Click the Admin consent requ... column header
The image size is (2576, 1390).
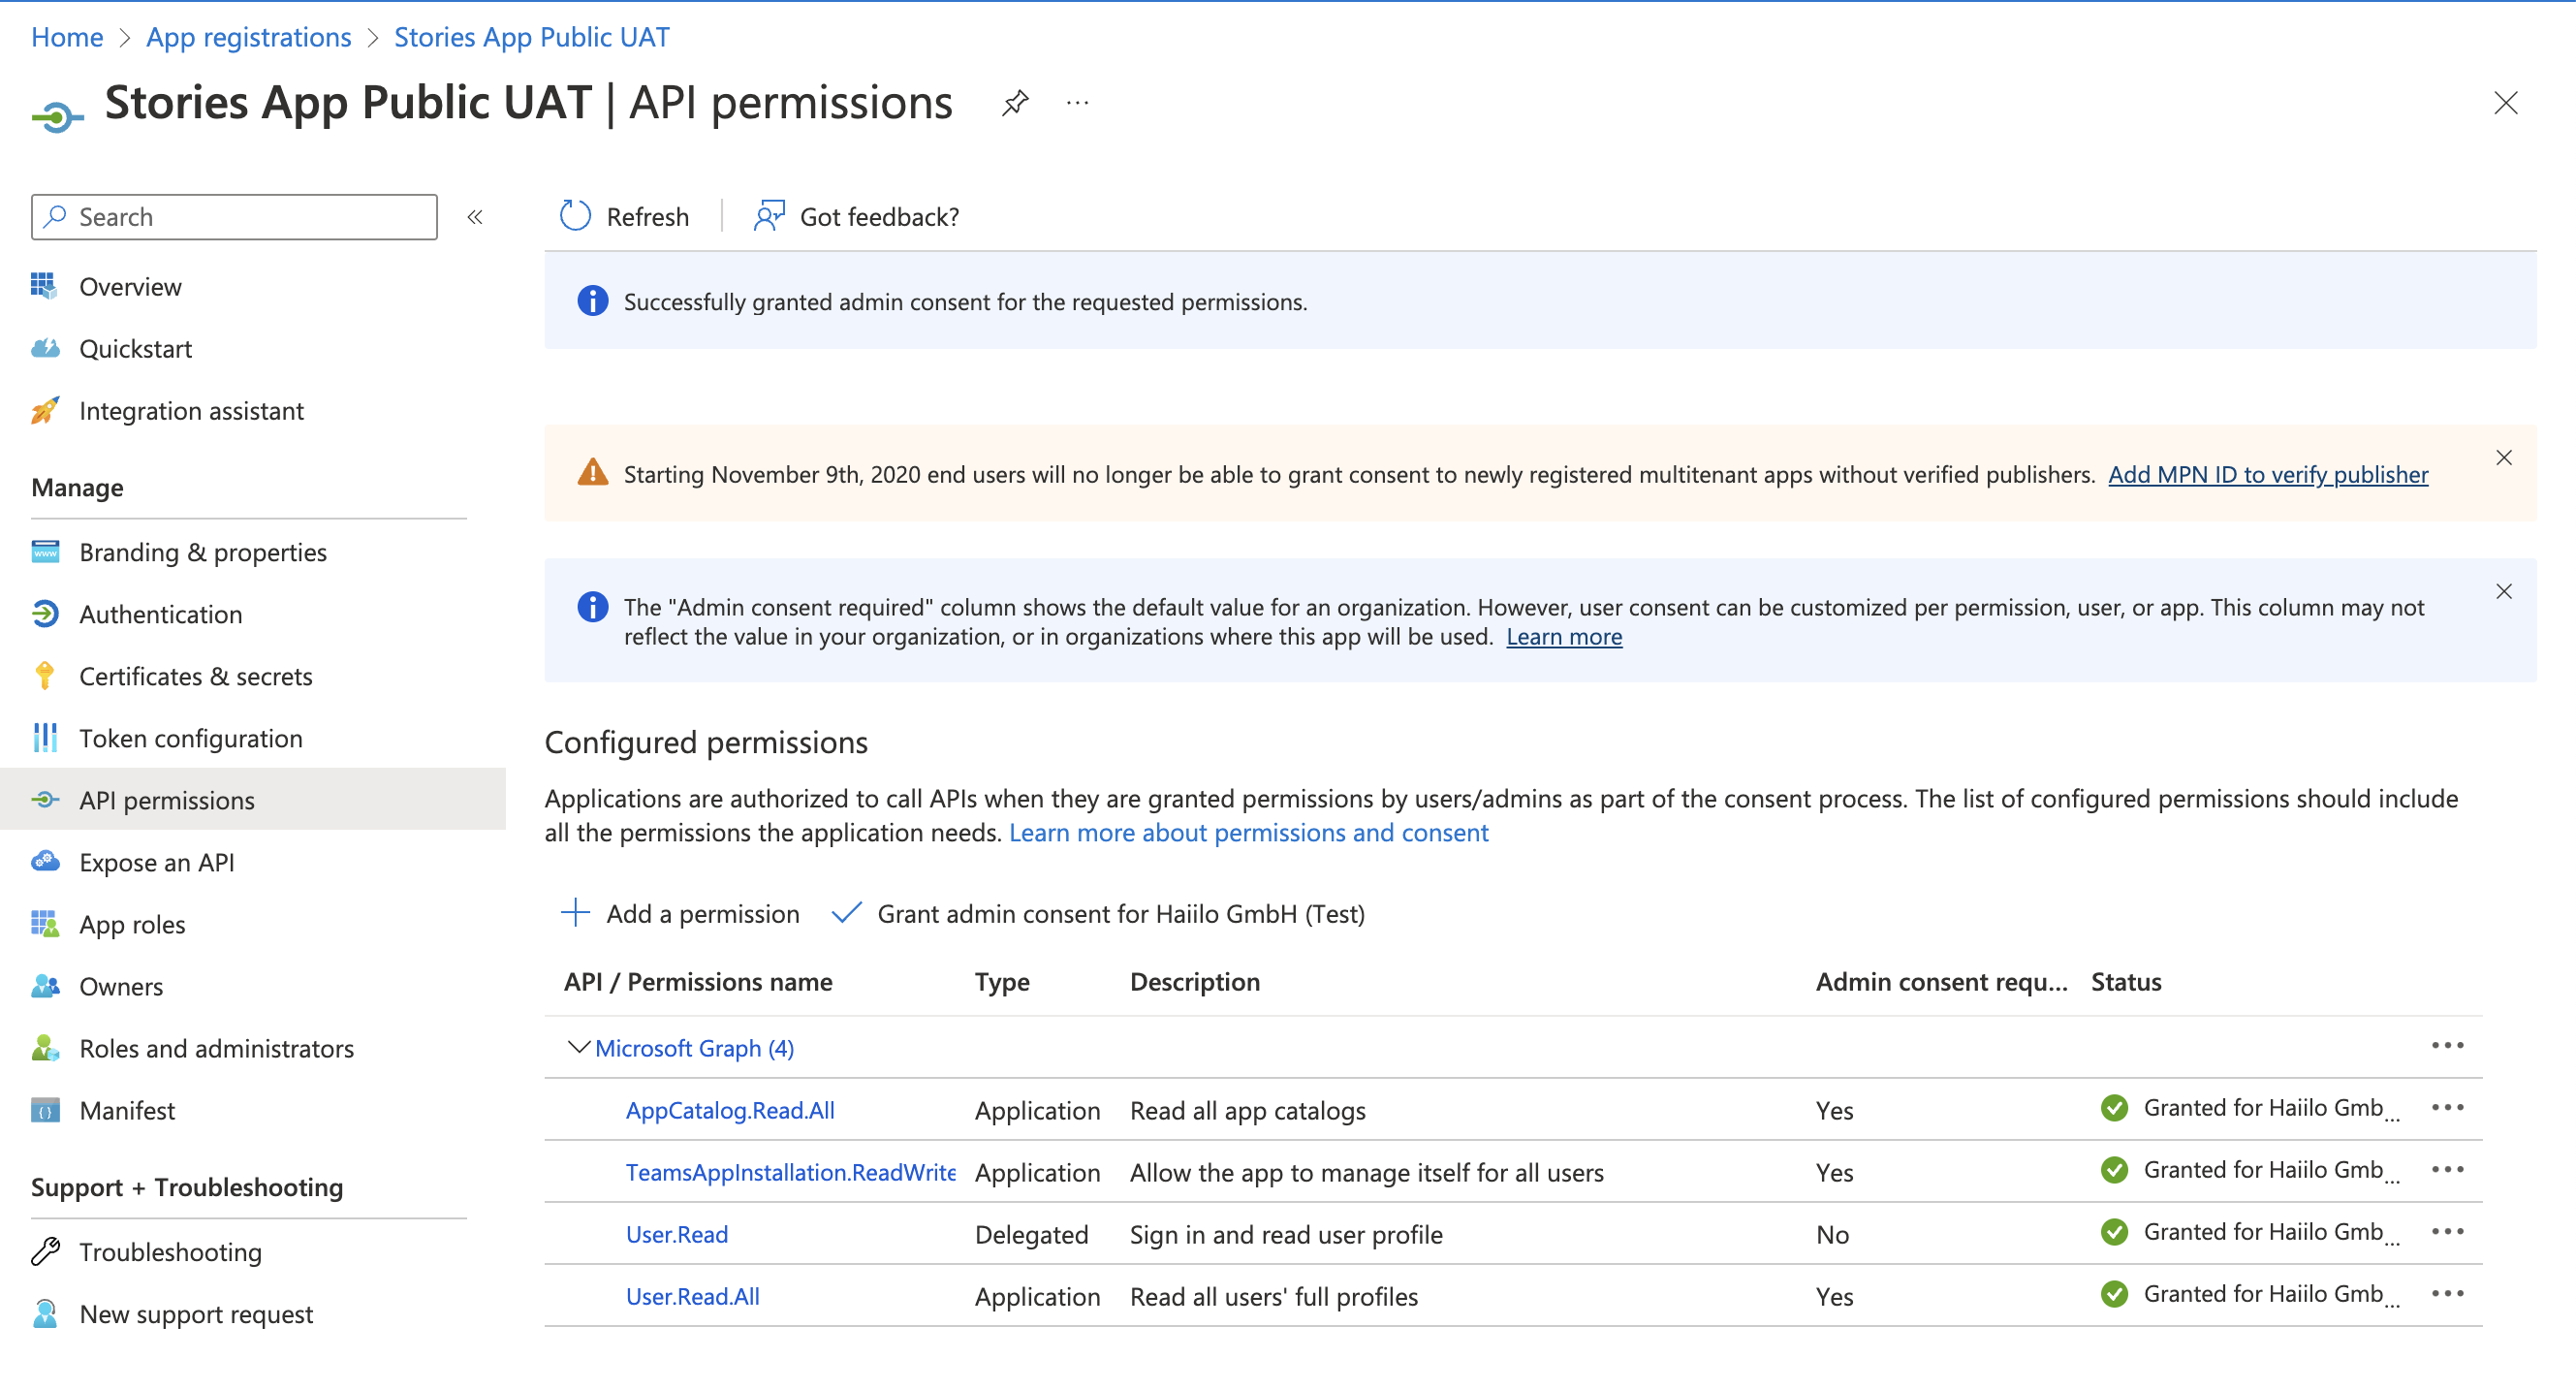coord(1941,982)
